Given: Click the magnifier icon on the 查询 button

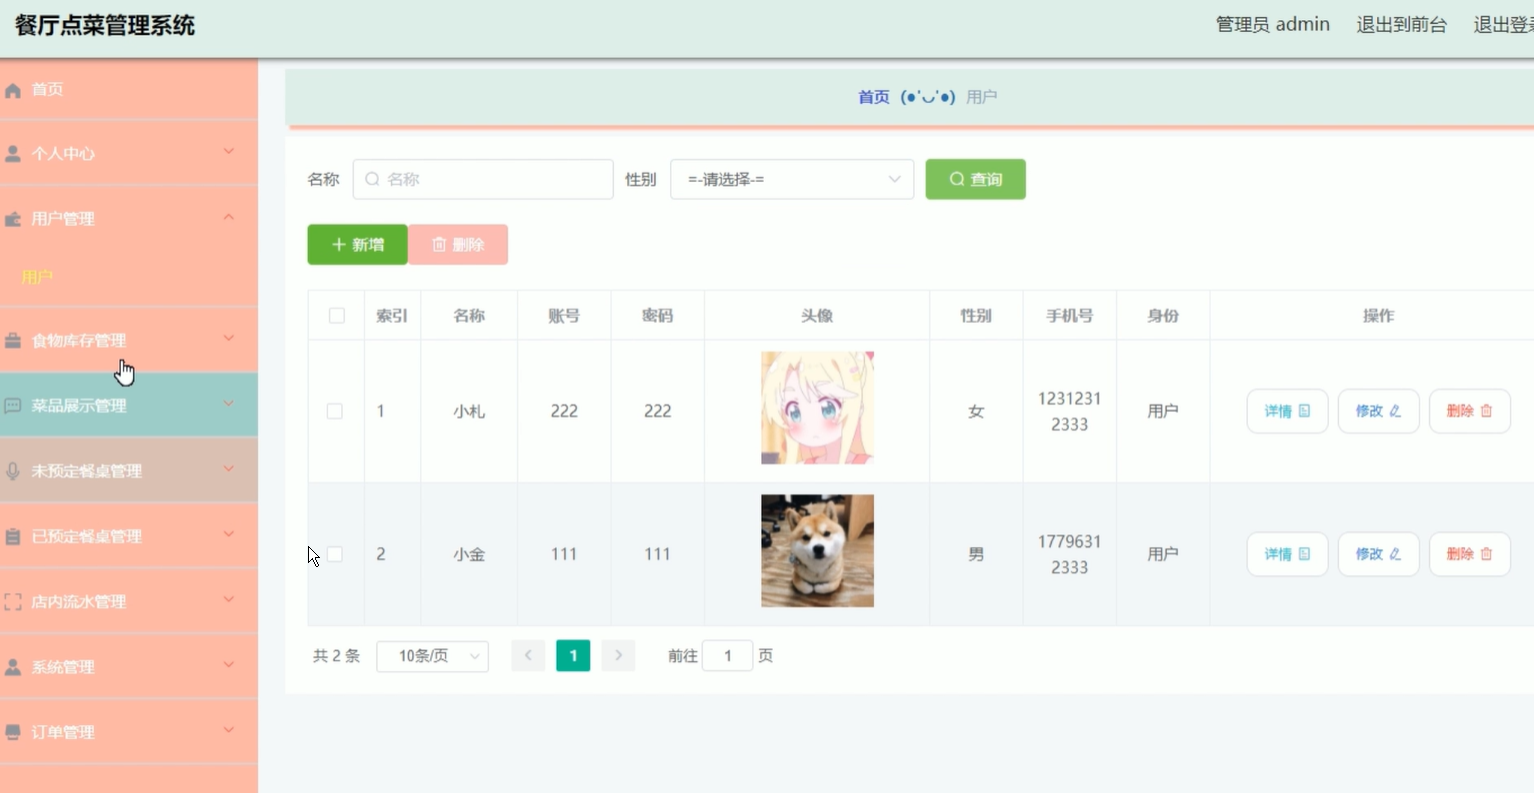Looking at the screenshot, I should 957,179.
